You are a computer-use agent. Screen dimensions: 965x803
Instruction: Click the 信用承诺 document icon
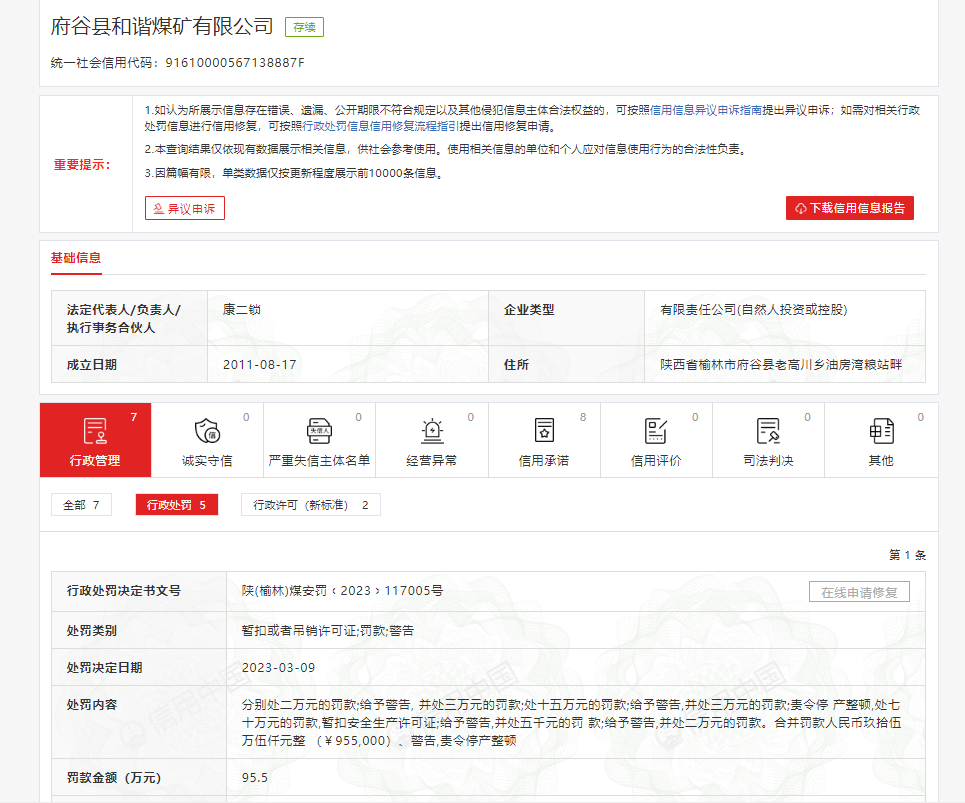(543, 431)
